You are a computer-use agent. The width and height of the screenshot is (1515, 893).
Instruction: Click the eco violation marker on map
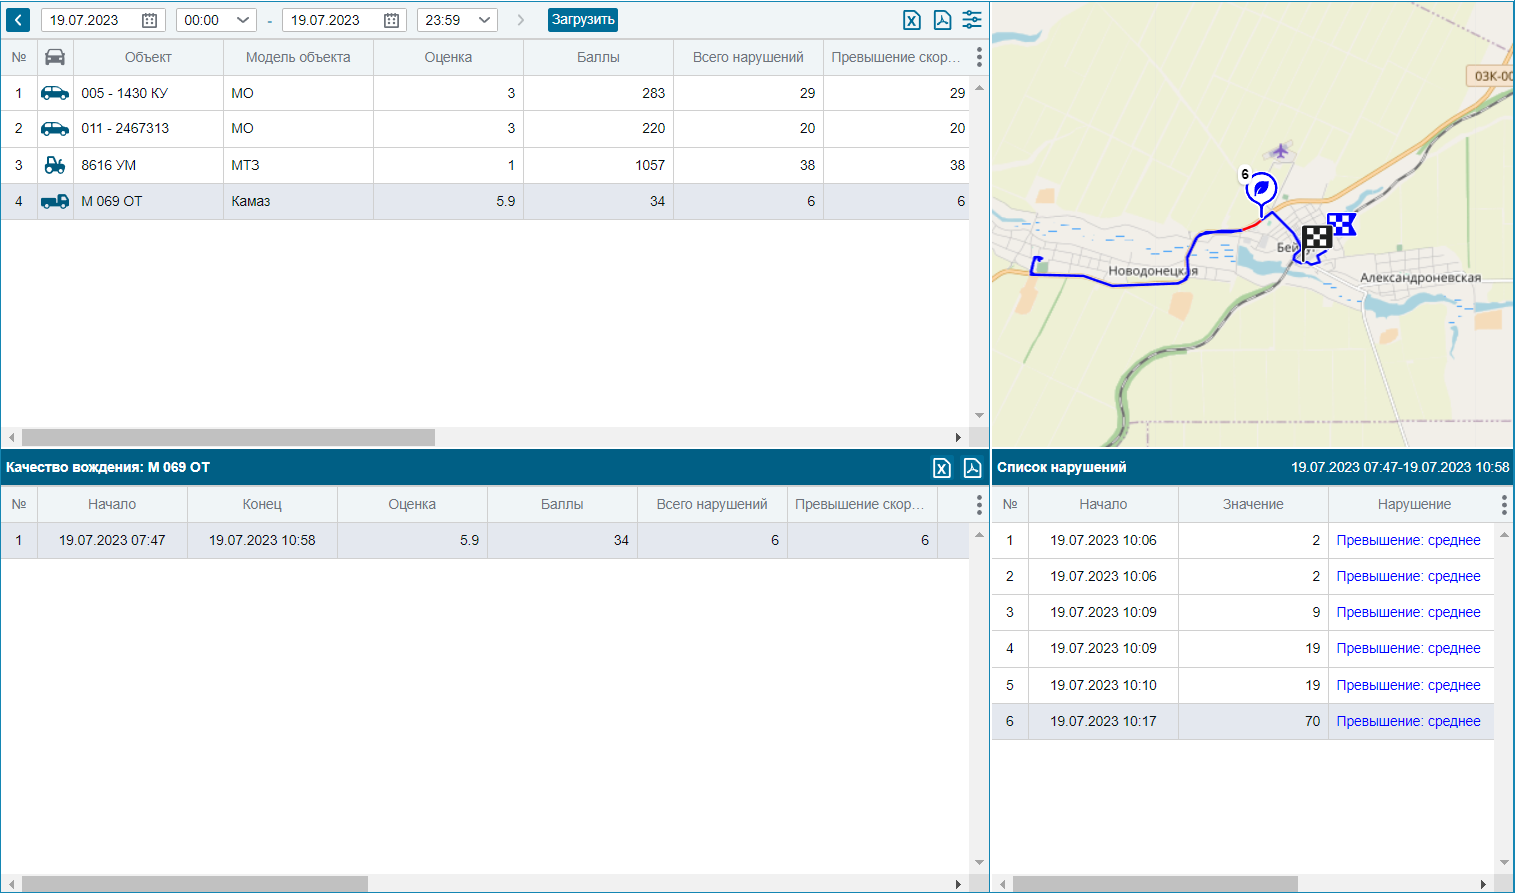[x=1262, y=190]
